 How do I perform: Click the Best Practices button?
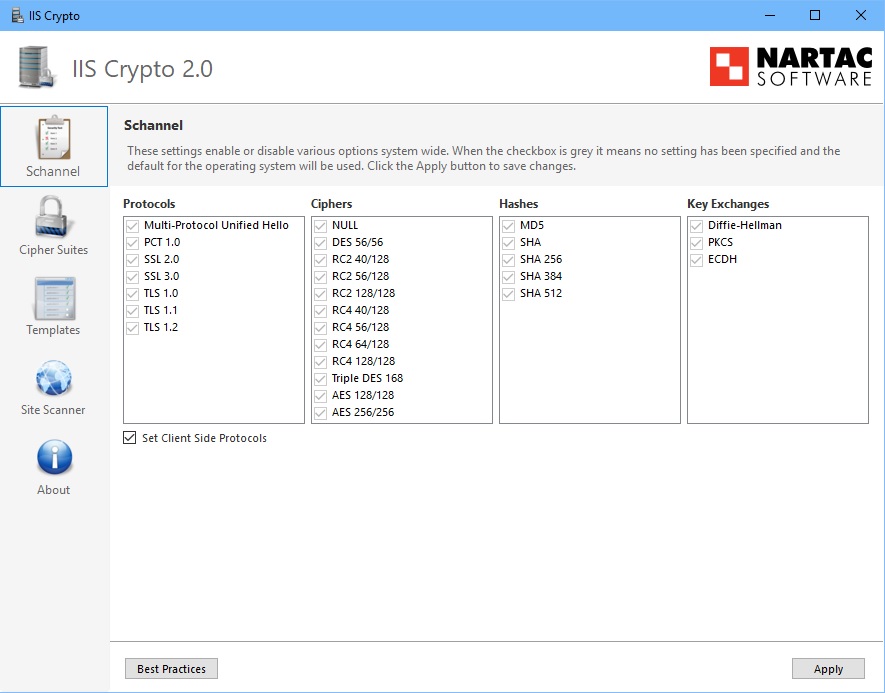pos(171,669)
